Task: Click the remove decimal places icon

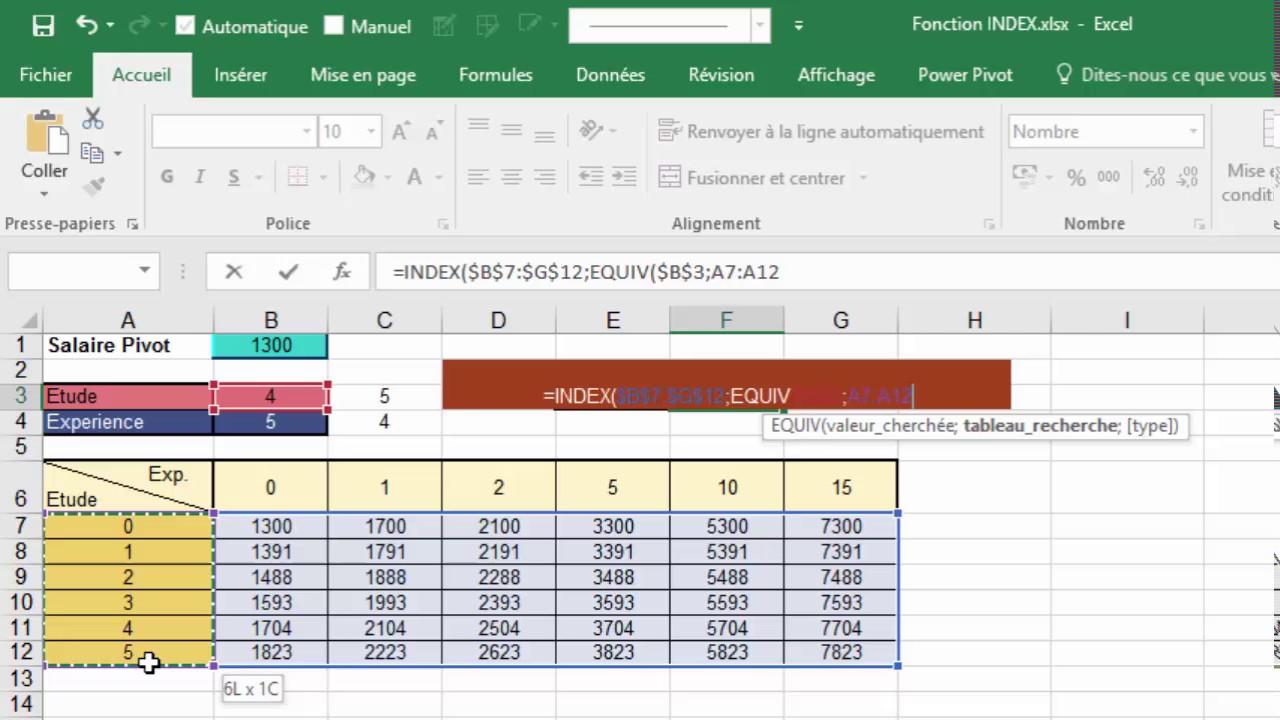Action: (1186, 177)
